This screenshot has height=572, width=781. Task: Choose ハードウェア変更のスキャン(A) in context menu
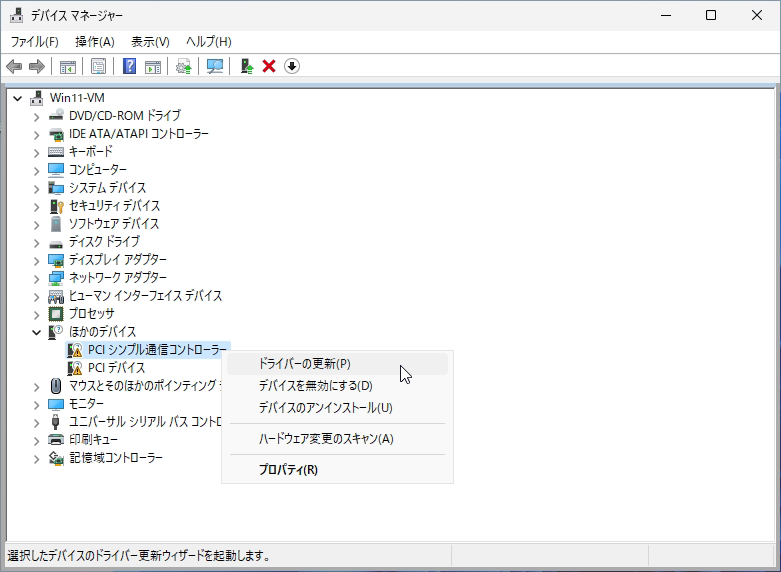(x=337, y=439)
